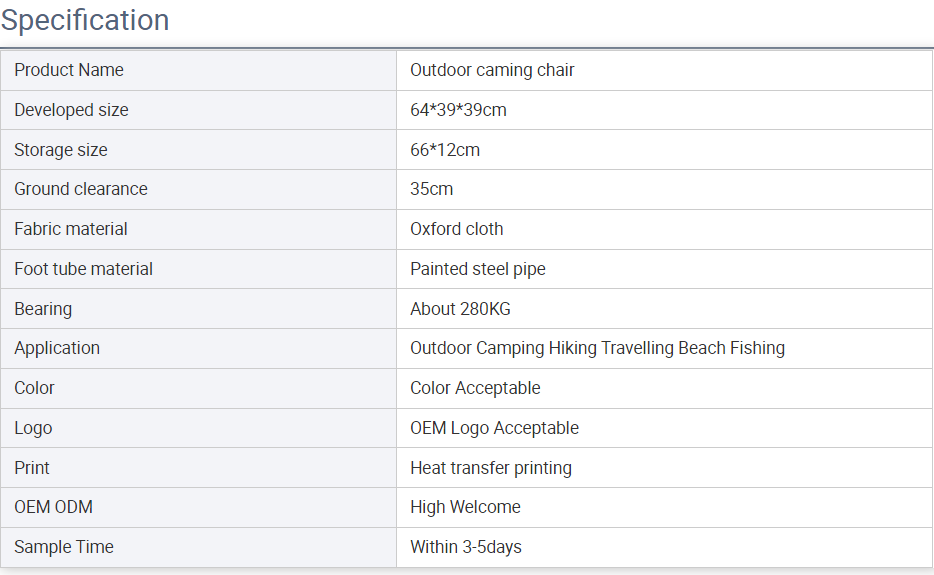Click the 35cm clearance value
Screen dimensions: 934x575
[x=431, y=189]
